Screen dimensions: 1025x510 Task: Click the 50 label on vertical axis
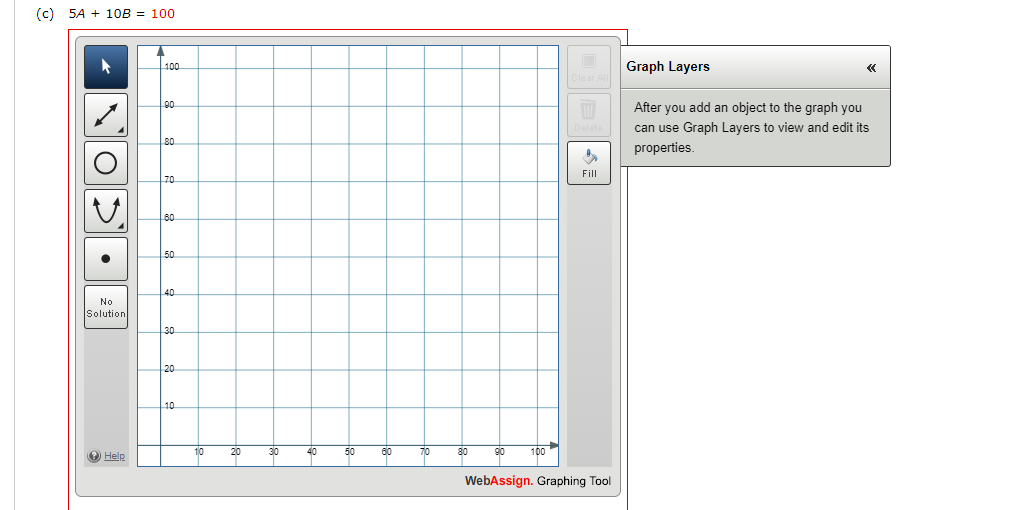click(x=169, y=255)
